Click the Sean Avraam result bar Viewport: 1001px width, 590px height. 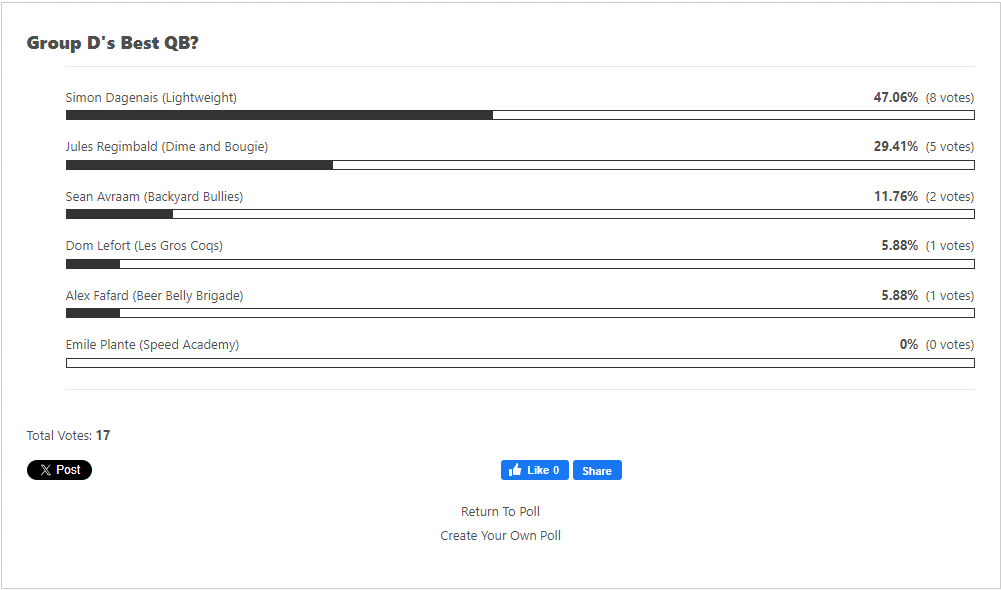(x=520, y=214)
